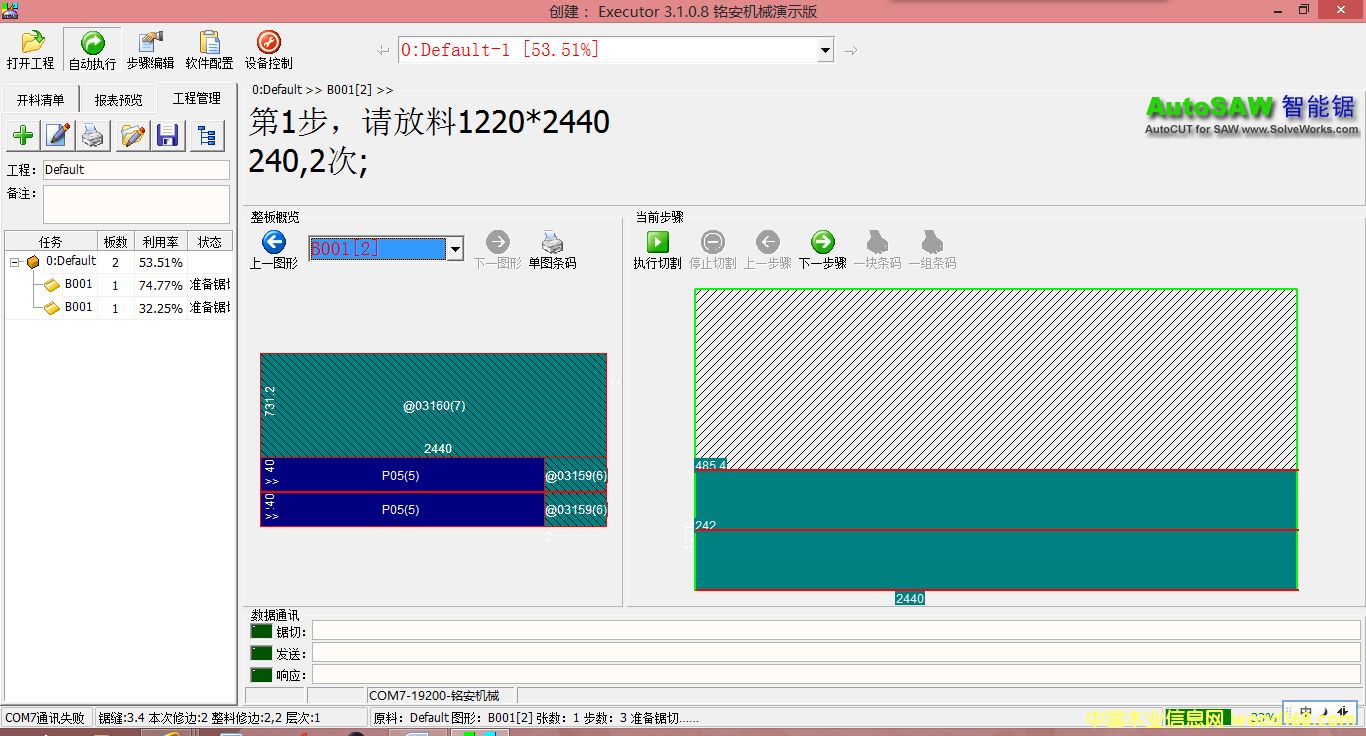Select the 自动执行 auto execute tool

tap(92, 50)
